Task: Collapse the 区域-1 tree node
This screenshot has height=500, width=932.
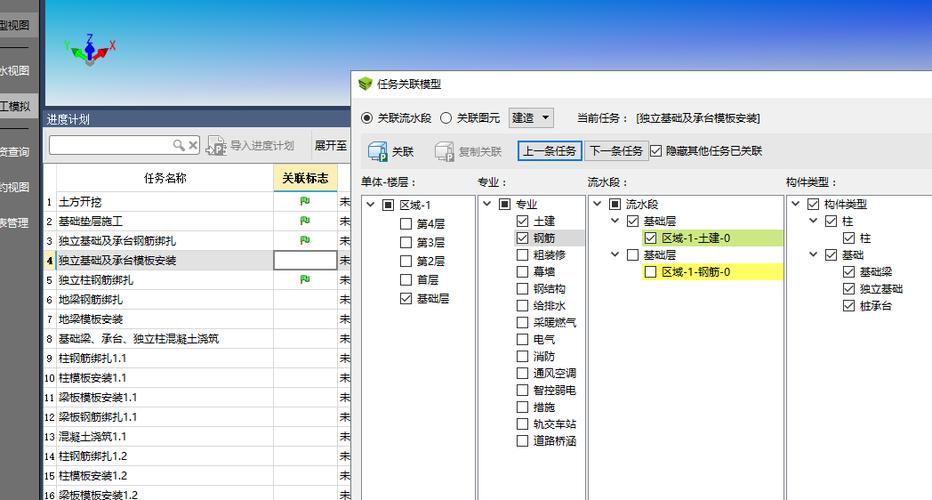Action: point(370,205)
